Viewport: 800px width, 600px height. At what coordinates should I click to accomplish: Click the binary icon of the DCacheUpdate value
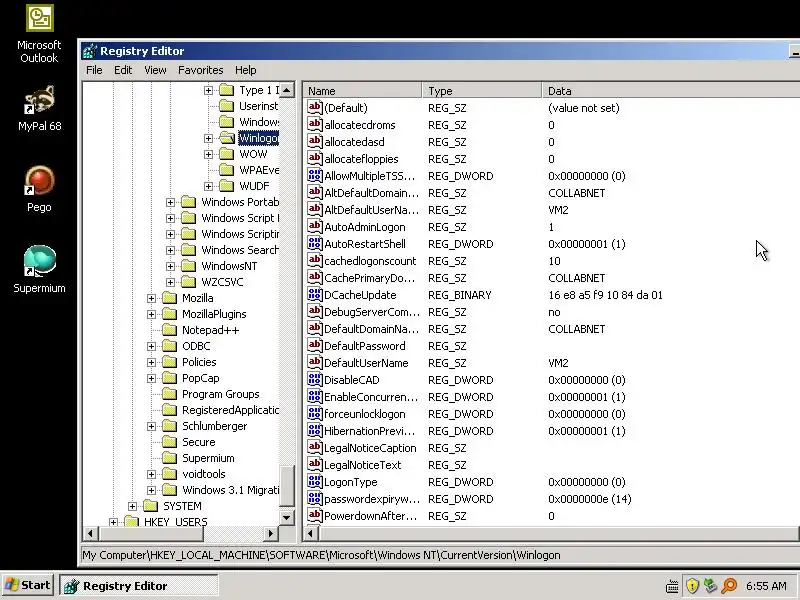315,294
